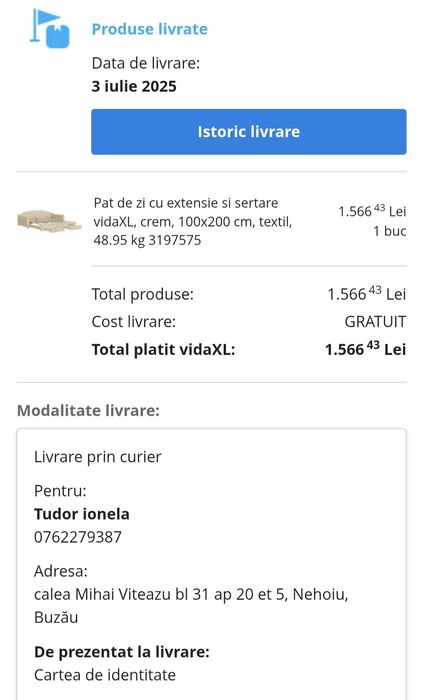Click the Cost livrare label
The image size is (423, 700).
pos(133,321)
